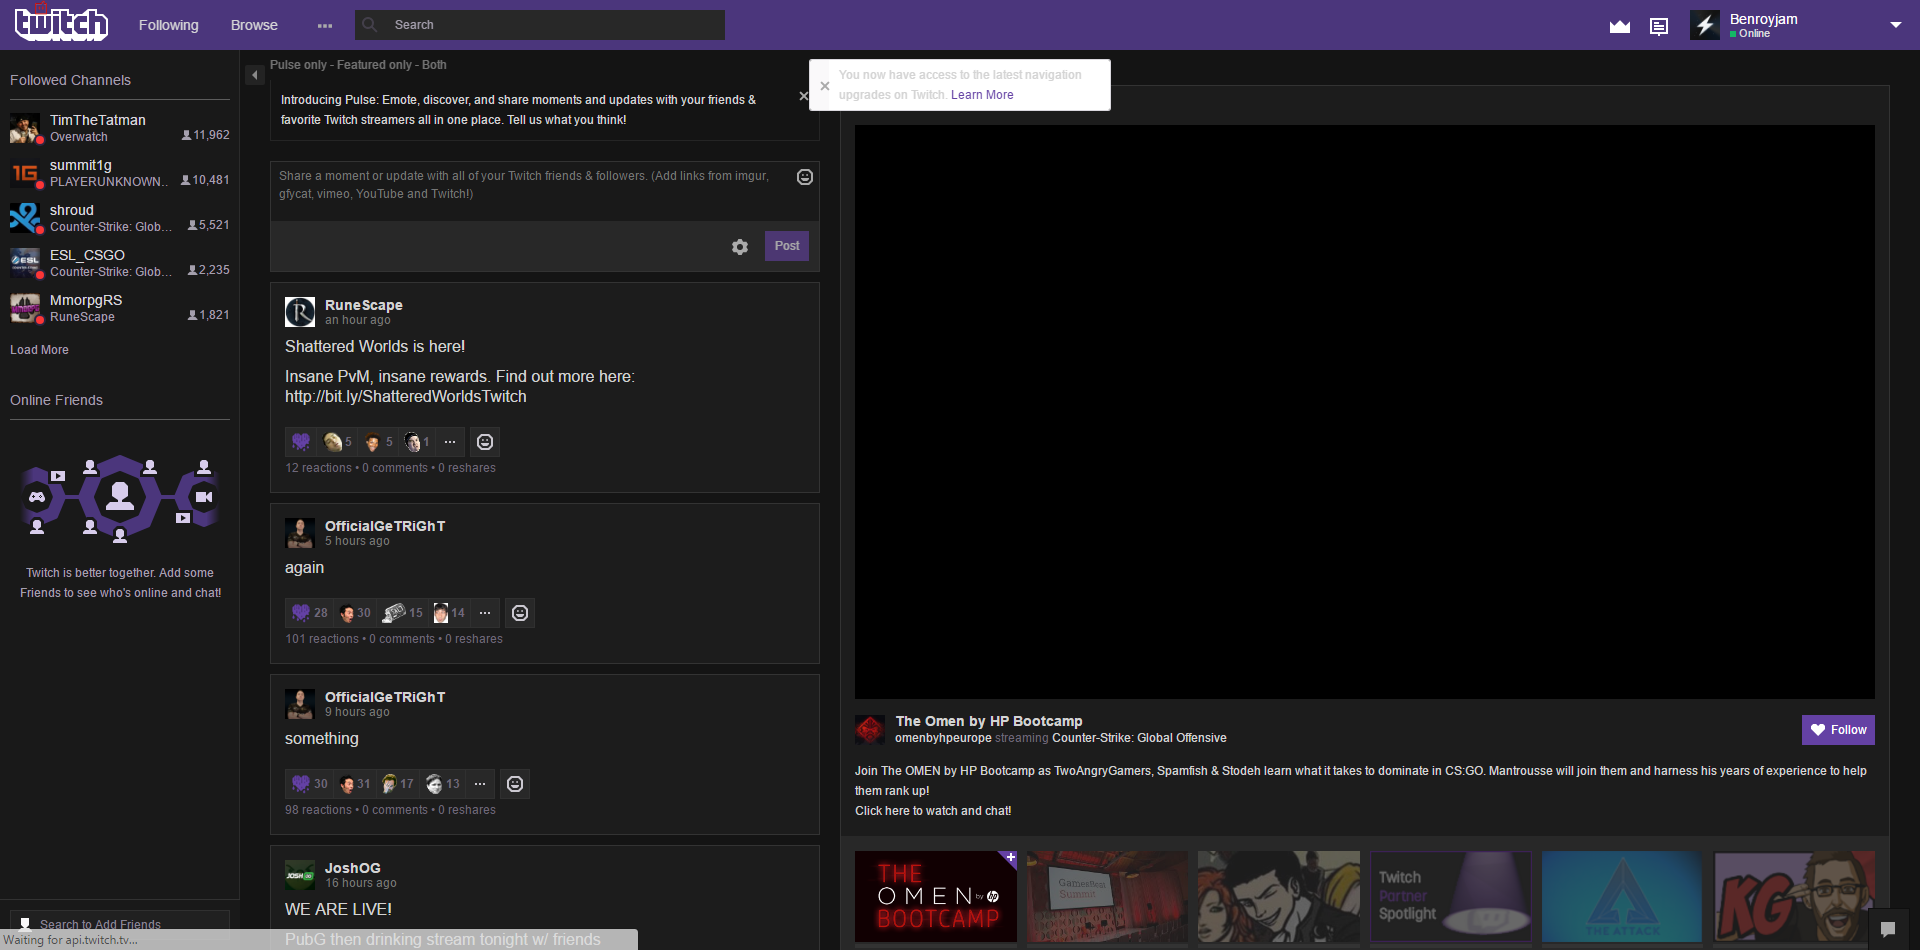This screenshot has width=1920, height=950.
Task: Open the Online status under Benroyjam
Action: click(1750, 34)
